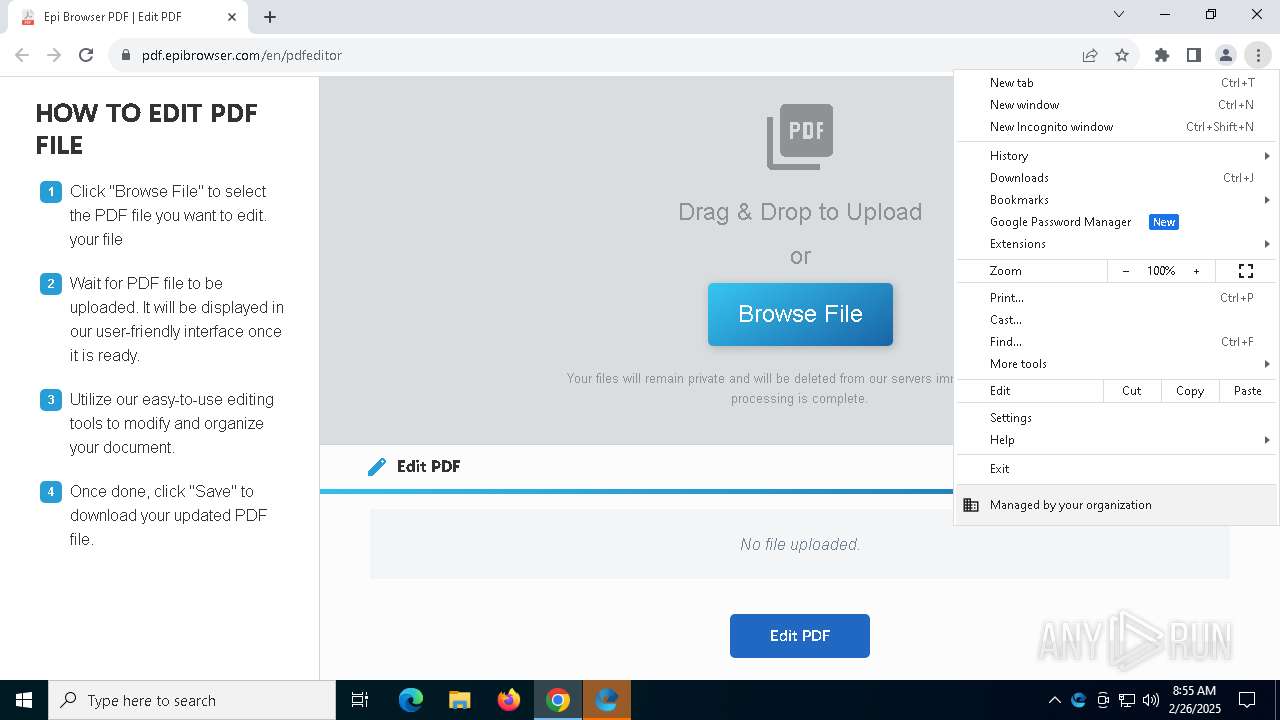
Task: Click the Browse File button
Action: point(800,314)
